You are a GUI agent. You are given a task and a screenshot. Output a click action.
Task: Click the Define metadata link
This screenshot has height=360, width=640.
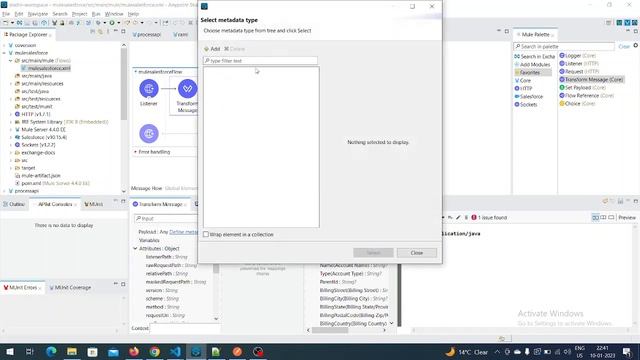(x=183, y=232)
